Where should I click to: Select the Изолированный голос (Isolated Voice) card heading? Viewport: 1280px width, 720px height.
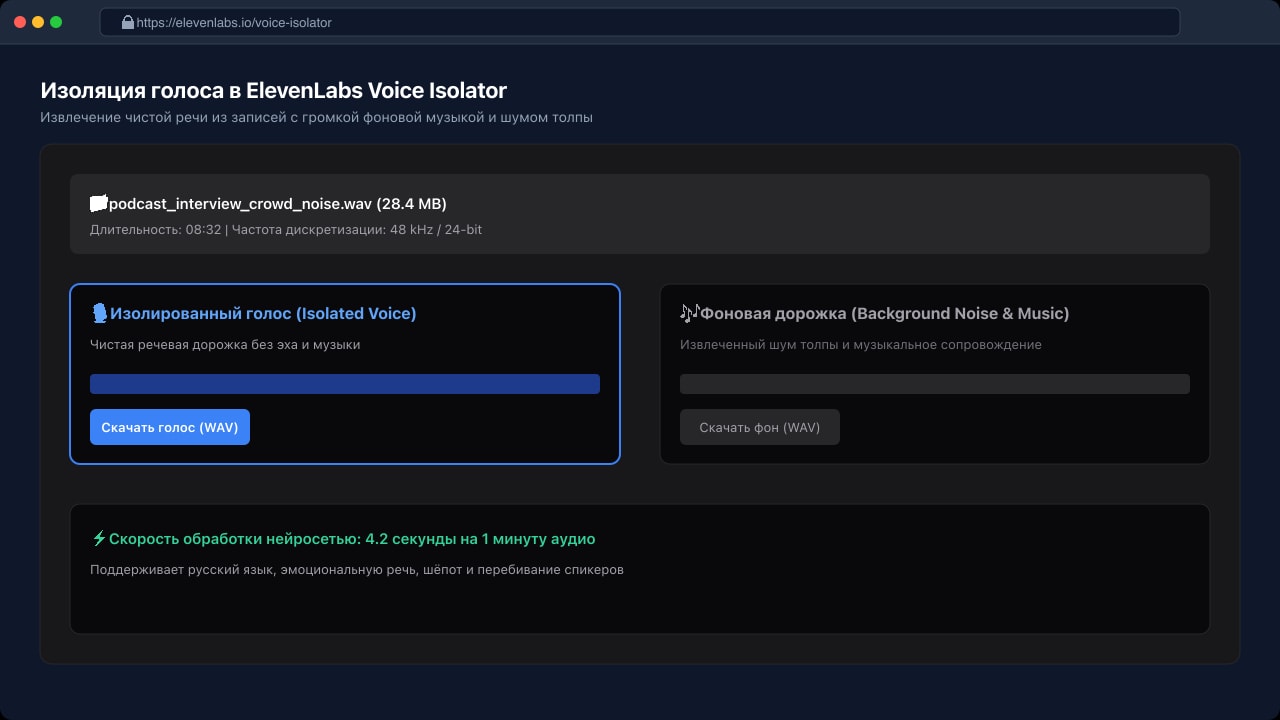pos(263,314)
